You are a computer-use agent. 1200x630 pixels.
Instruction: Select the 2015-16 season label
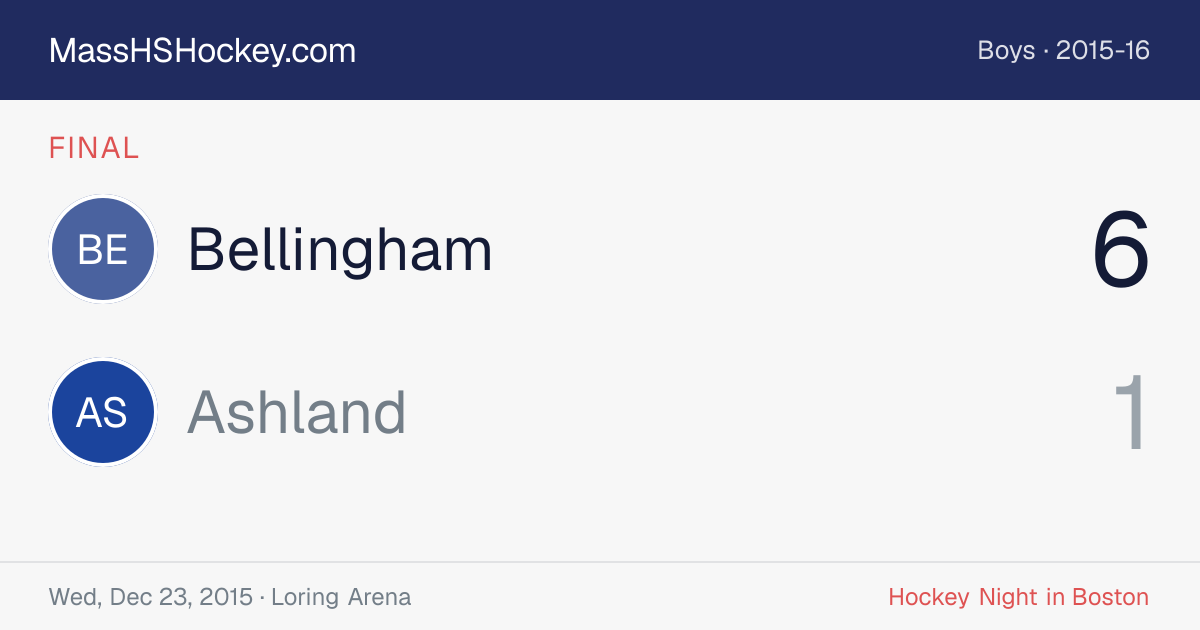pyautogui.click(x=1103, y=50)
